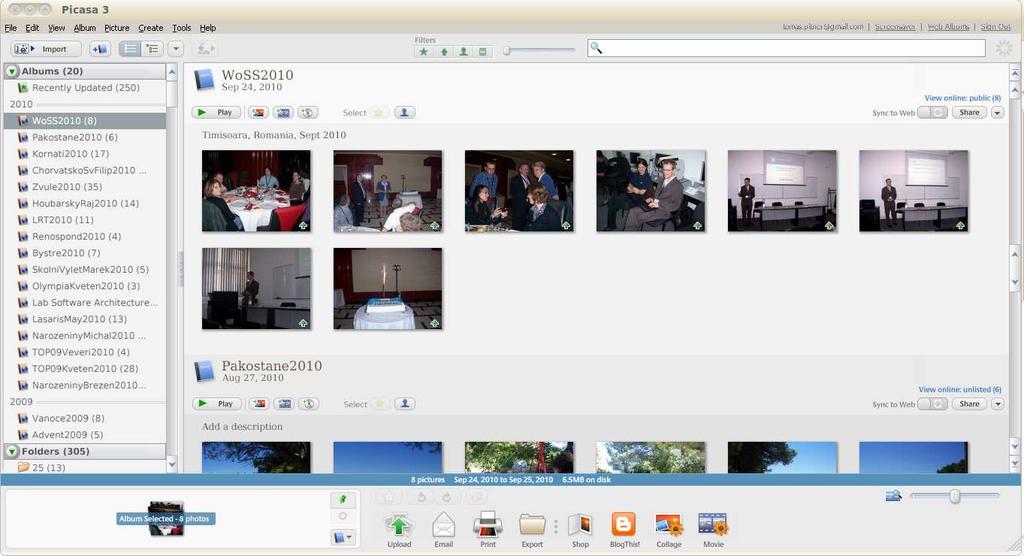This screenshot has width=1024, height=556.
Task: Click geotag icon in WoSS2010 album header
Action: 308,112
